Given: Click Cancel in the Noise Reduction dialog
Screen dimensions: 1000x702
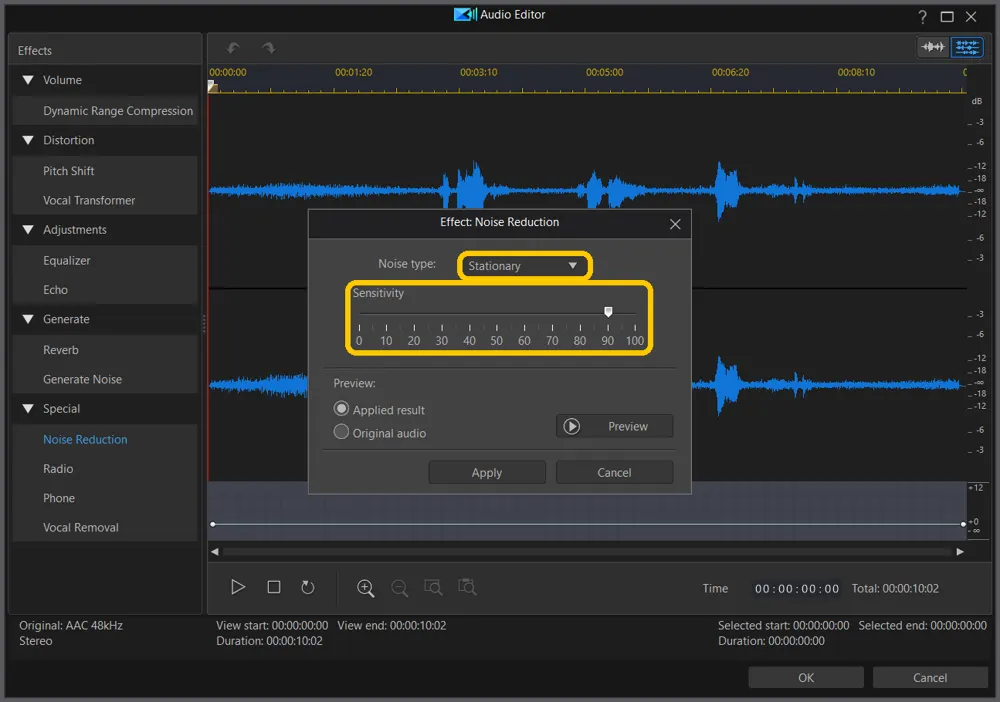Looking at the screenshot, I should (x=614, y=472).
